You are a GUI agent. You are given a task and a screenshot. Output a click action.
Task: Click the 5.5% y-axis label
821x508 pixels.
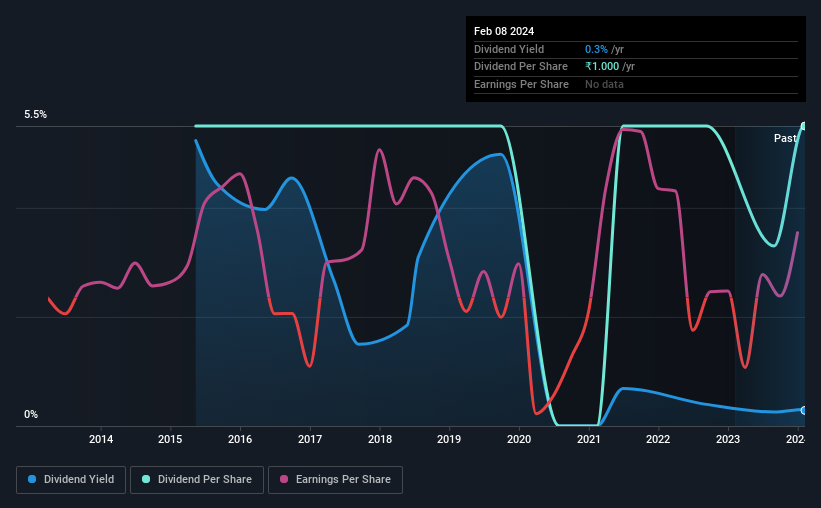36,114
